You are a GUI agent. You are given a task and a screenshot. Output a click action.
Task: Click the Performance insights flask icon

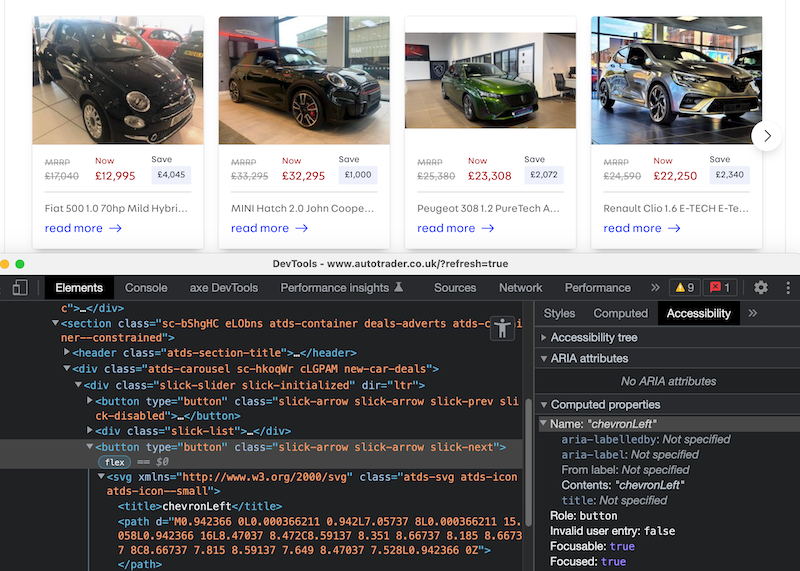(x=399, y=287)
